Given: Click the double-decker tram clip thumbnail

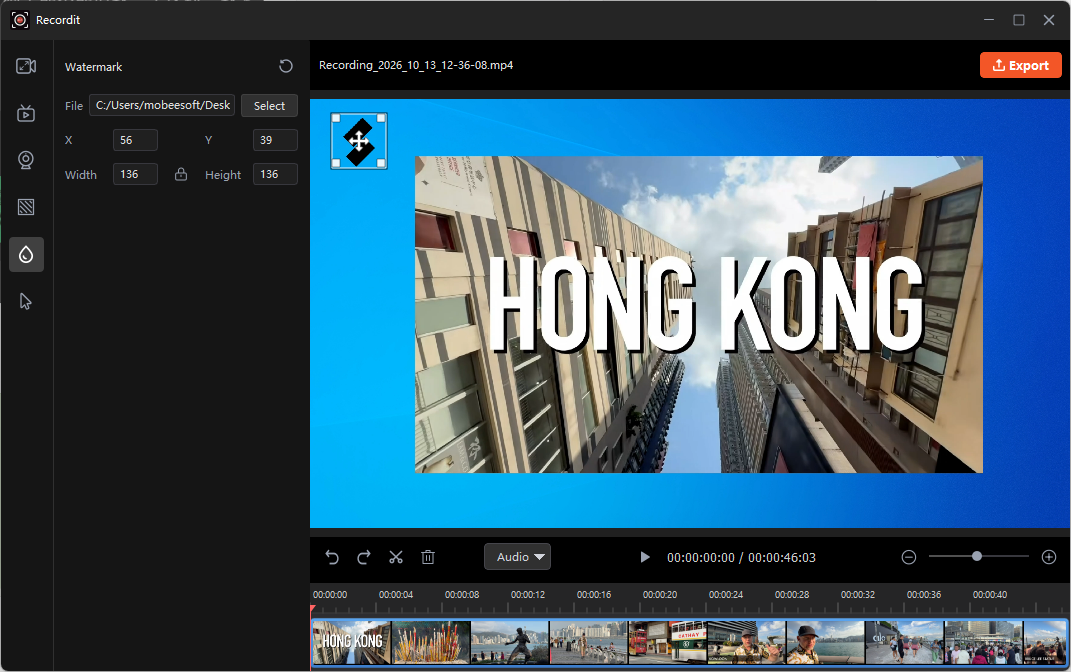Looking at the screenshot, I should [x=668, y=642].
